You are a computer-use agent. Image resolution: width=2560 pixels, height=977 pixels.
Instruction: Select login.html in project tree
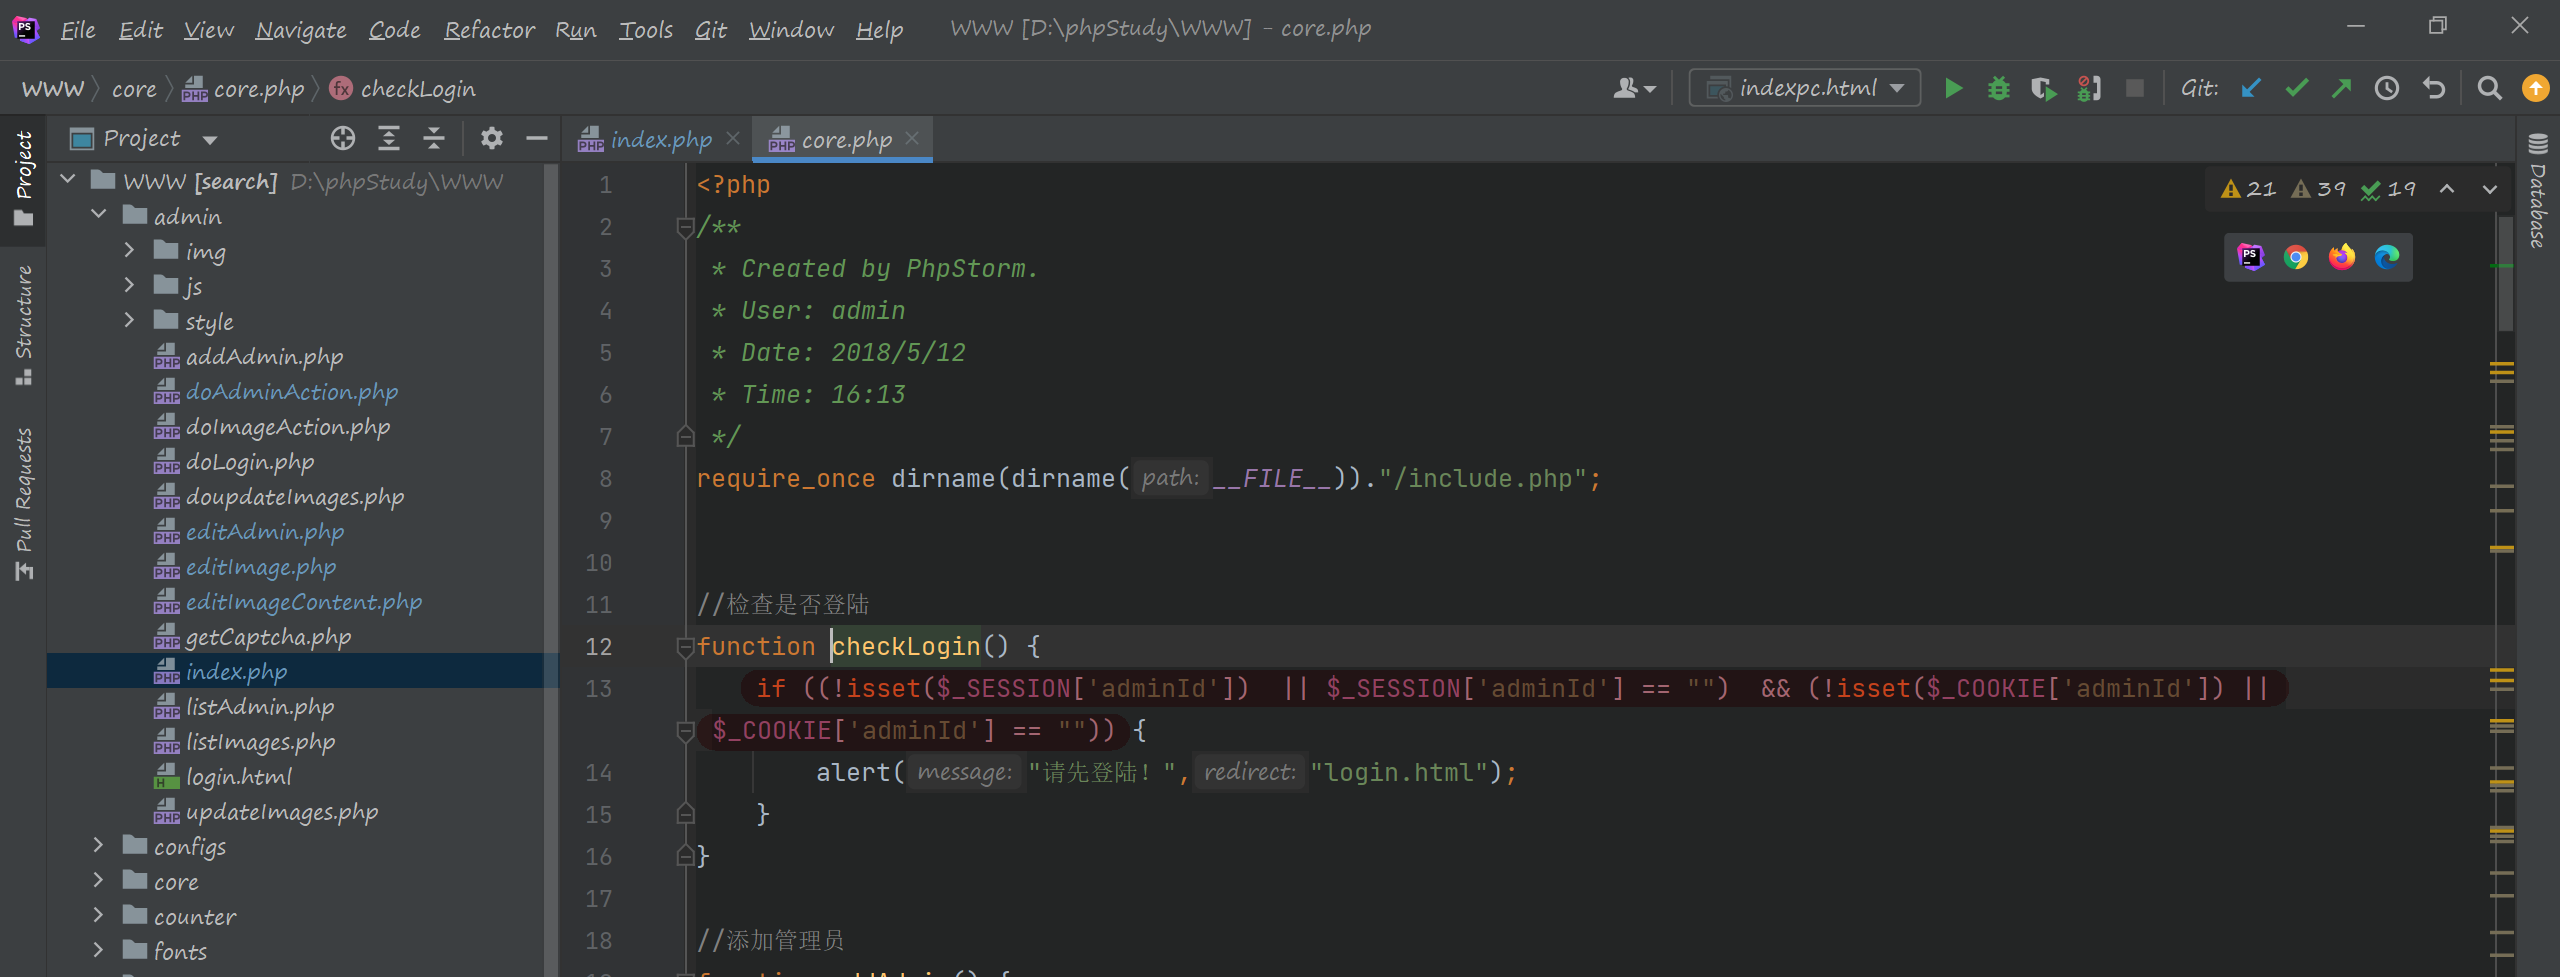tap(238, 776)
